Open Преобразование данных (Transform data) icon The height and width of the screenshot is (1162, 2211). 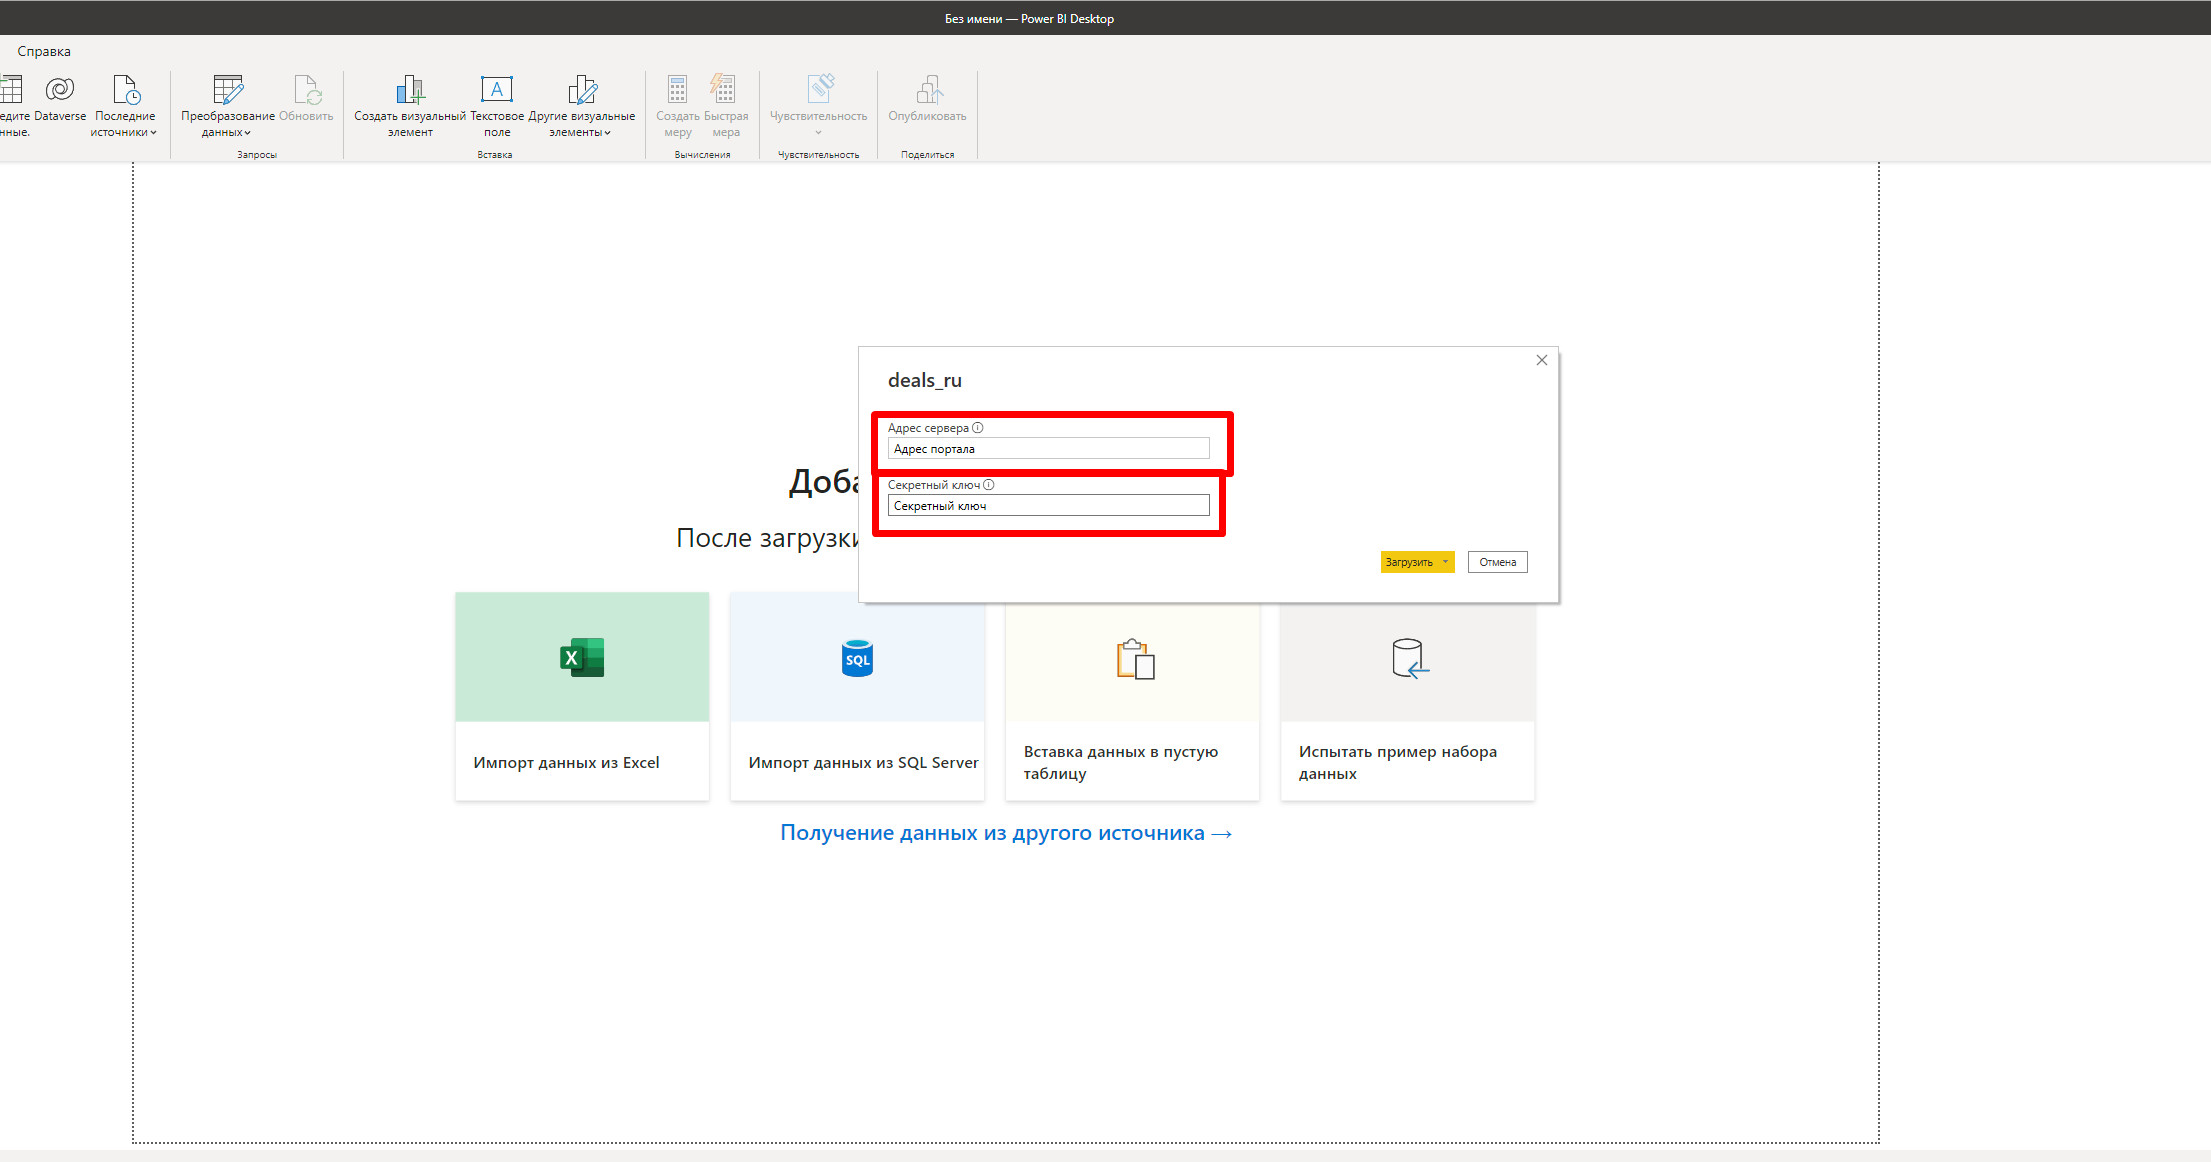tap(227, 90)
